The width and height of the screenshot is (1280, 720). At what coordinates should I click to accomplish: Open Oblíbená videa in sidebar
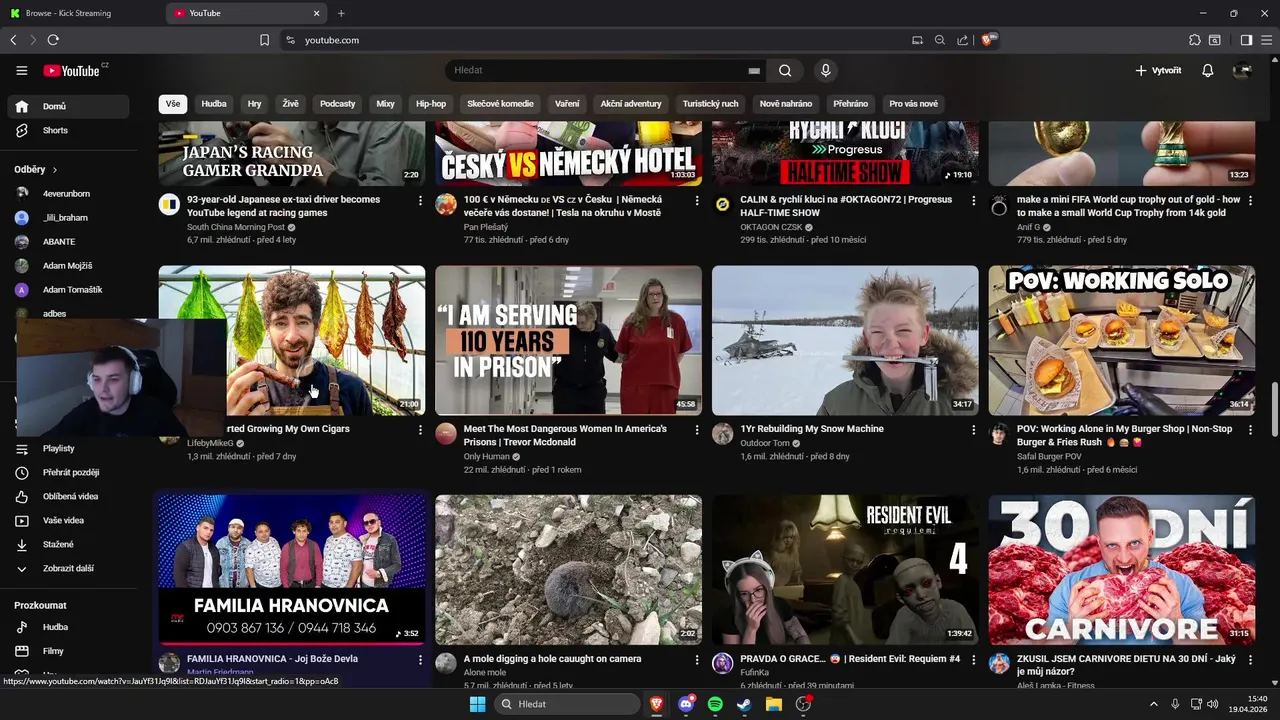point(69,497)
